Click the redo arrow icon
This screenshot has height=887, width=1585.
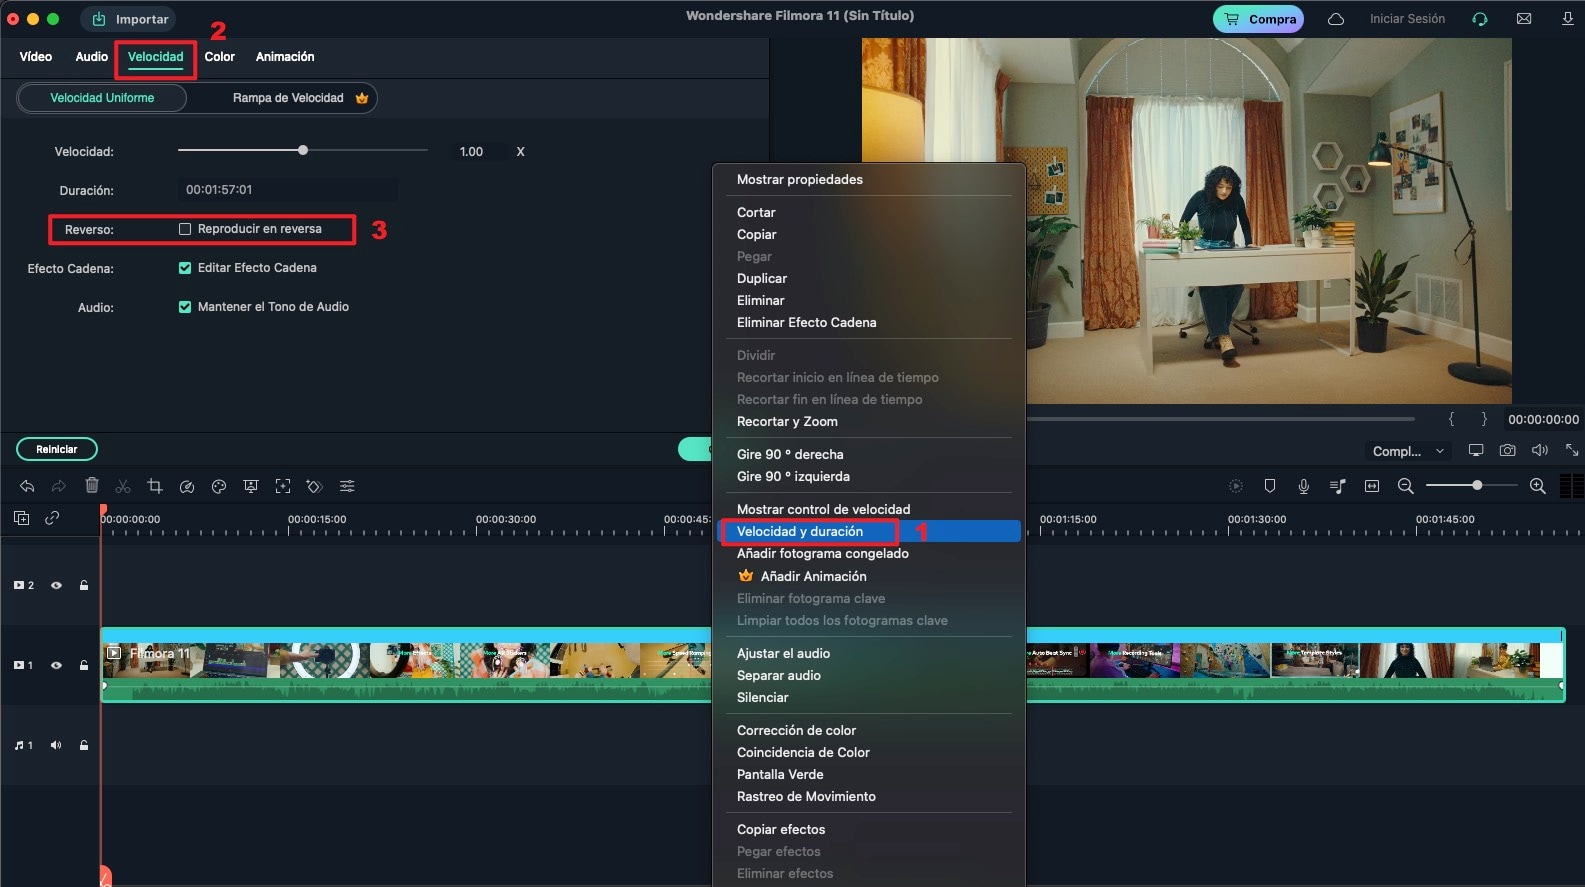[59, 486]
